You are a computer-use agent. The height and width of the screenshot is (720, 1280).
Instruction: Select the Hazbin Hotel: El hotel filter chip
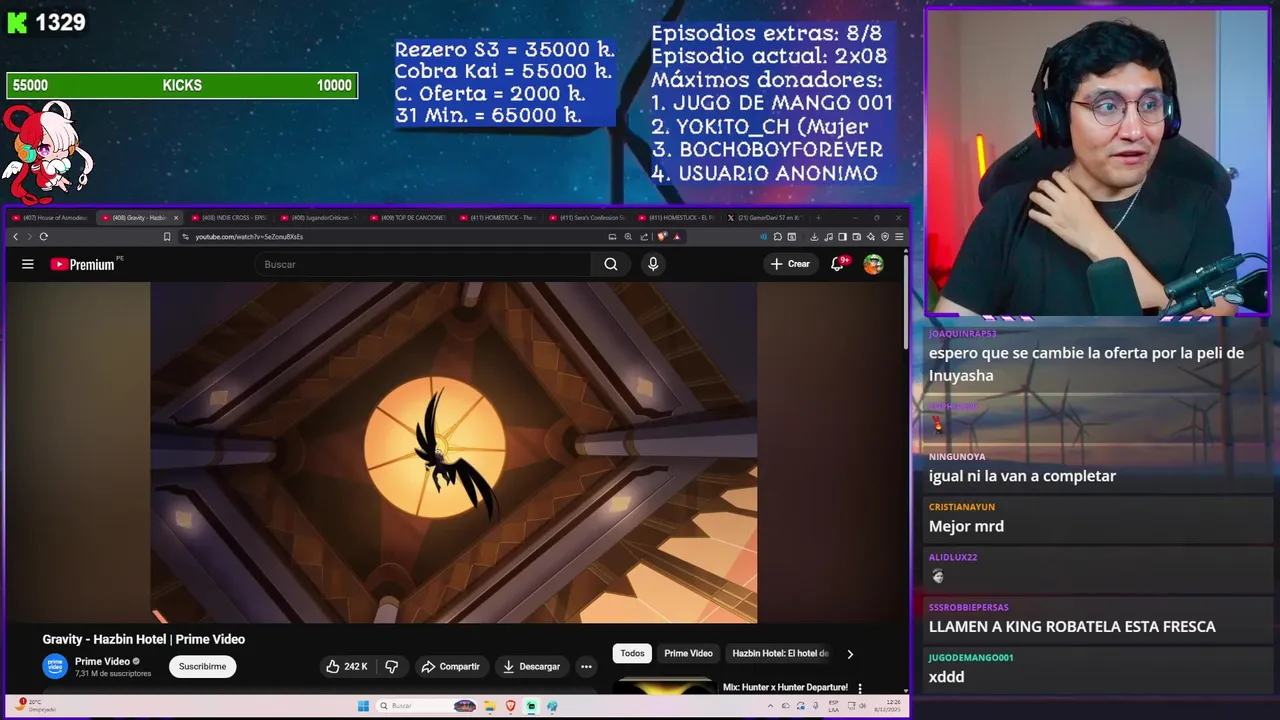tap(780, 653)
